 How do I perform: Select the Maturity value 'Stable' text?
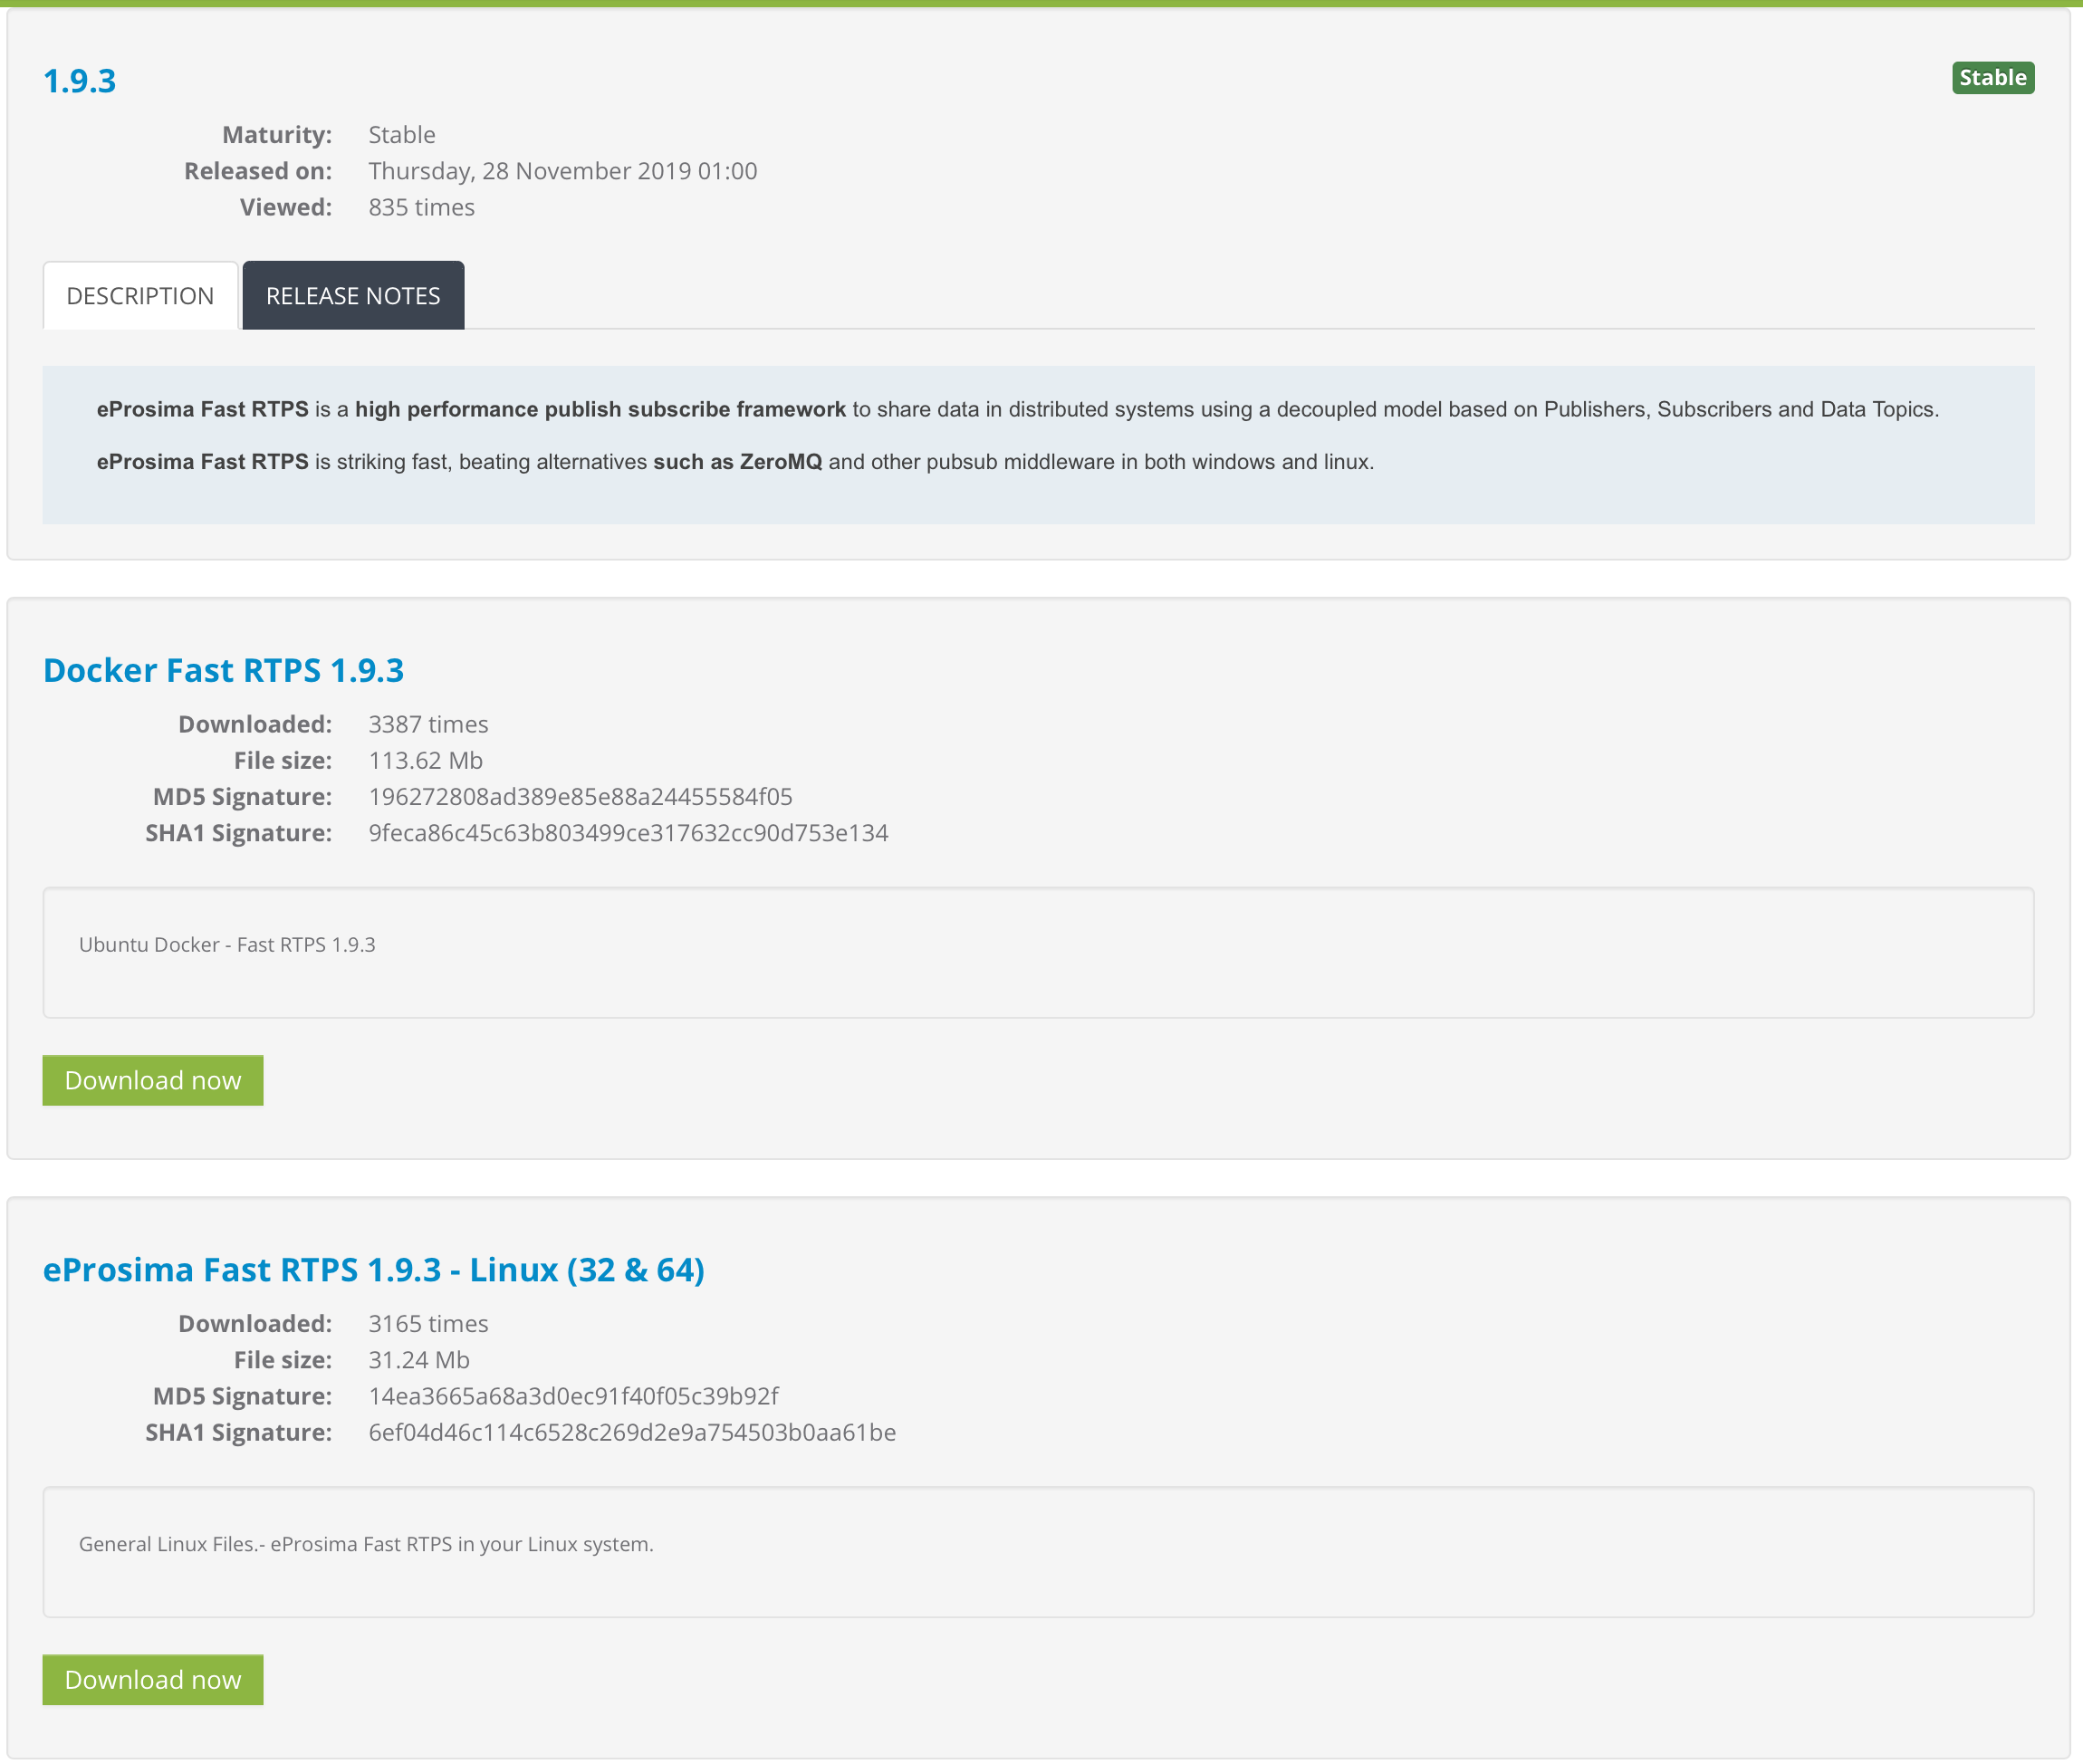(x=402, y=135)
